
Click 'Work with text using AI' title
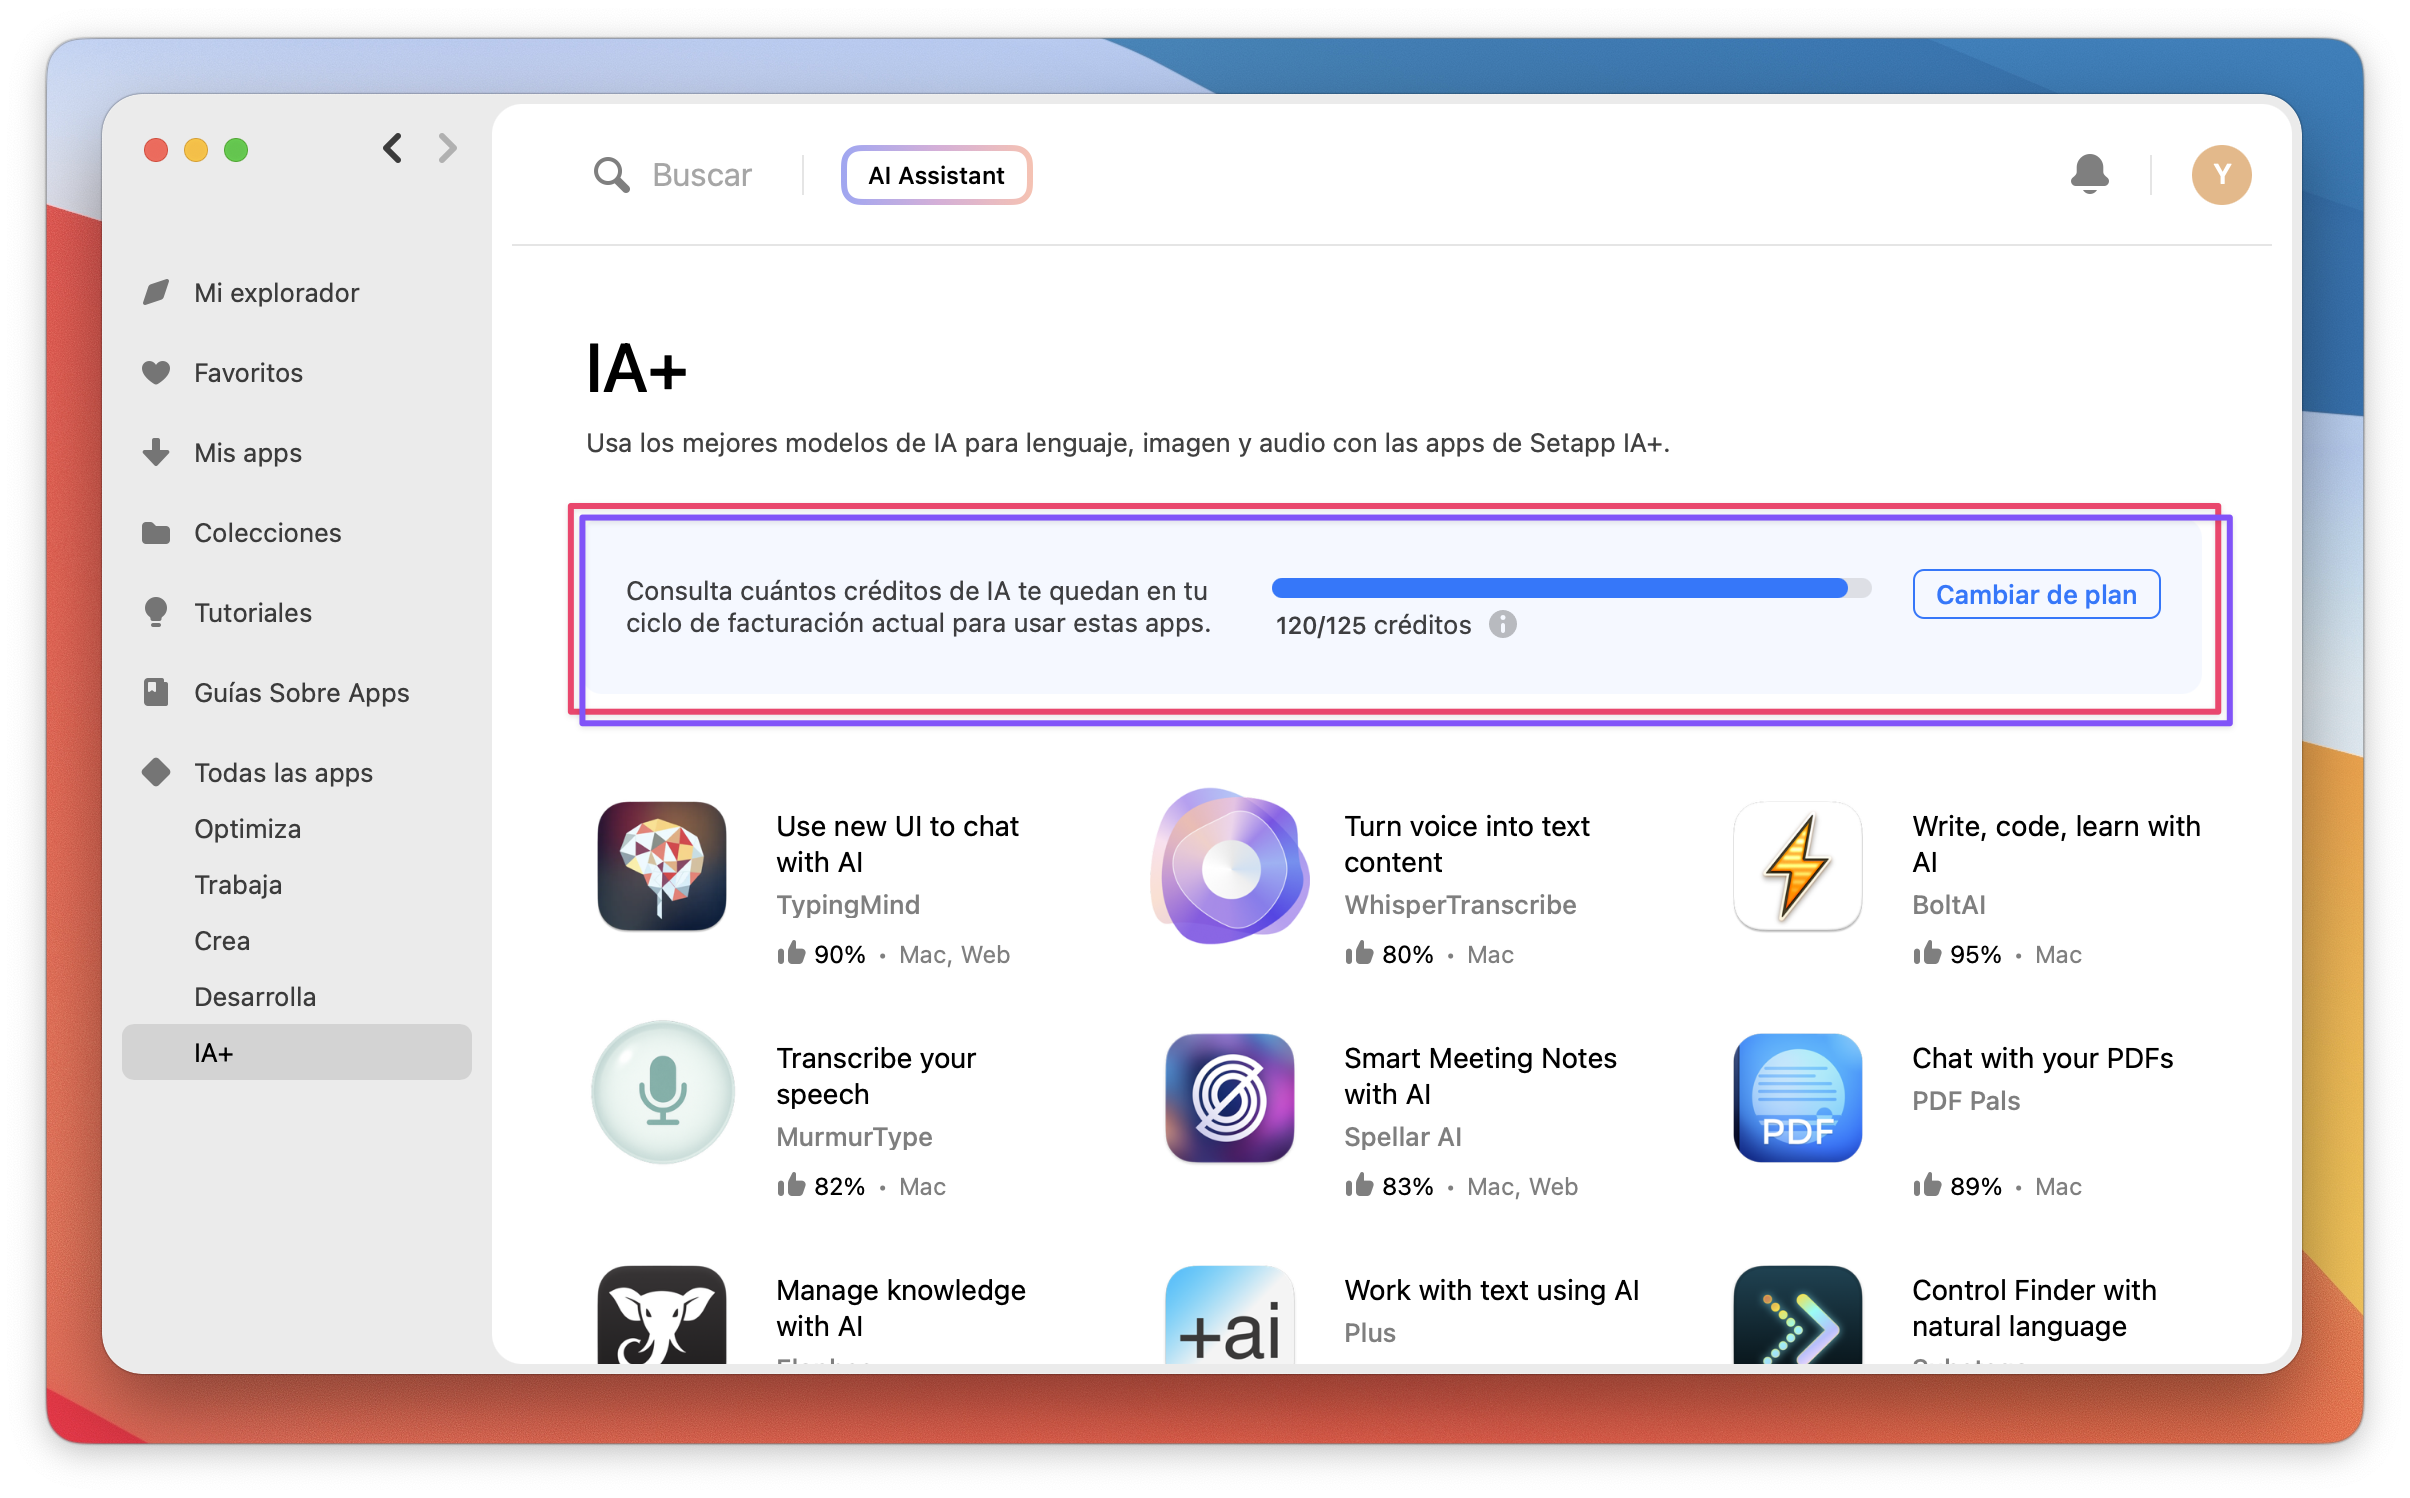click(1491, 1290)
